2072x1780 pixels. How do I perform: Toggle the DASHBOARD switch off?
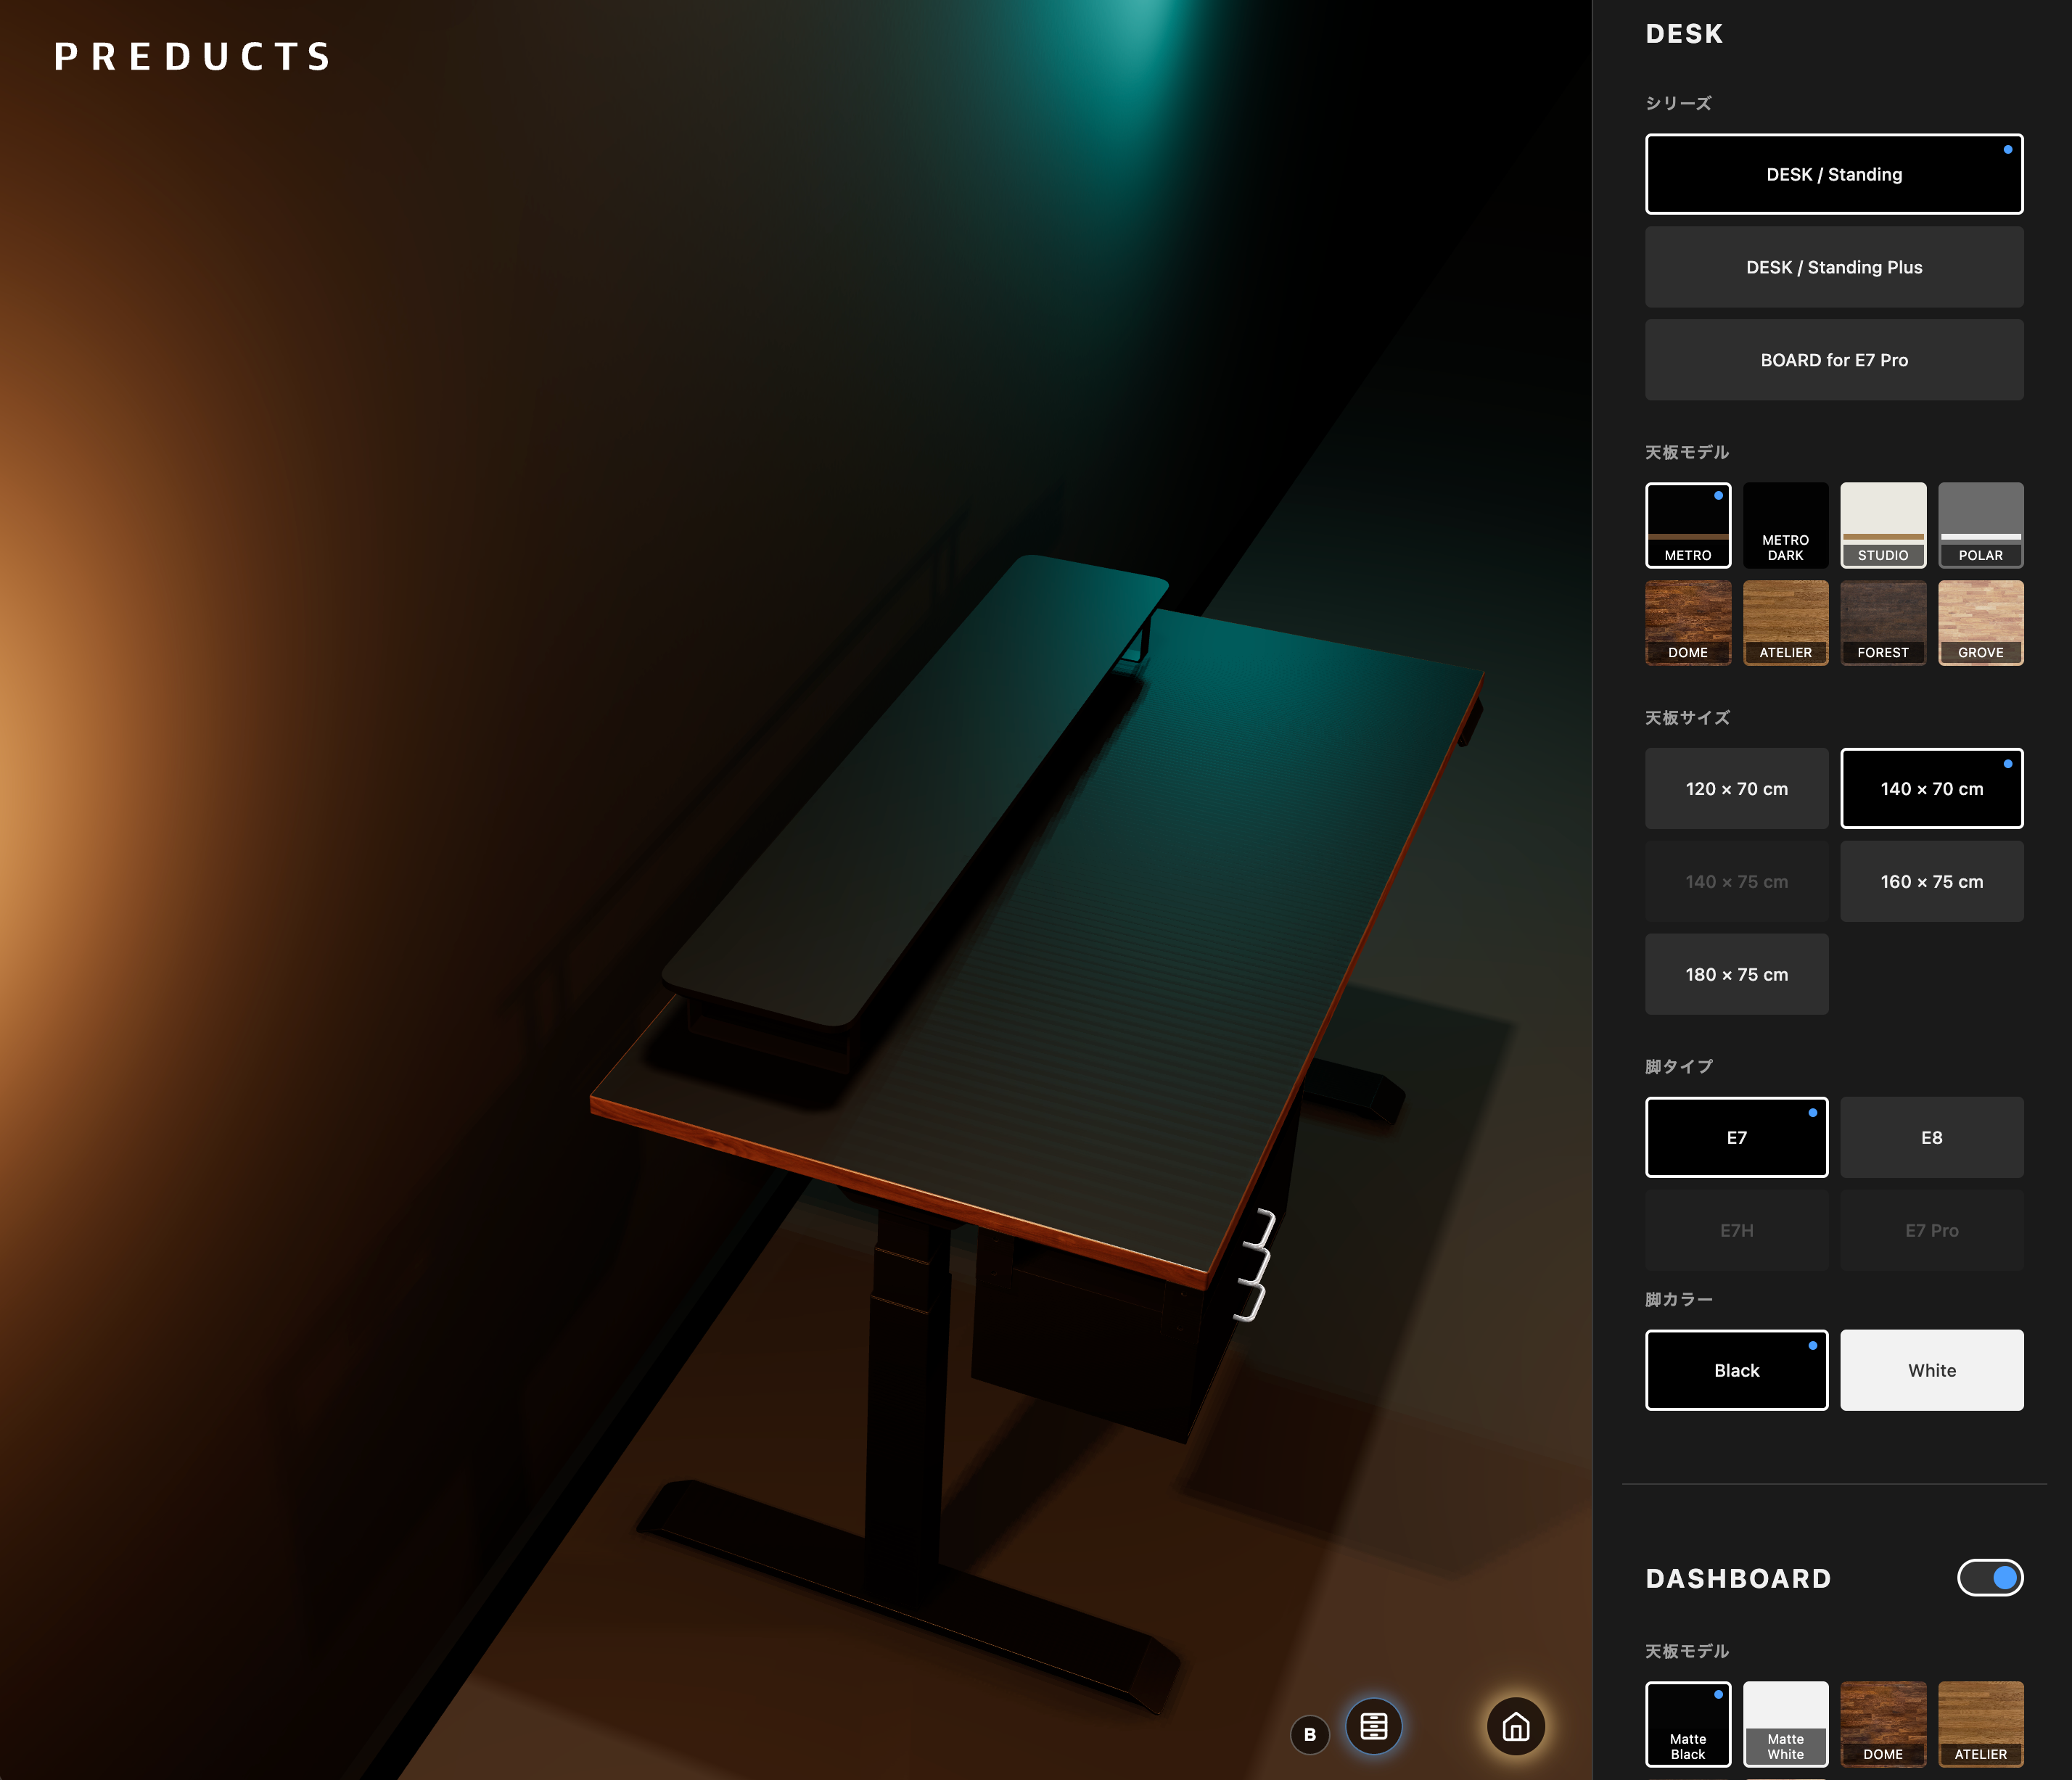click(1989, 1577)
